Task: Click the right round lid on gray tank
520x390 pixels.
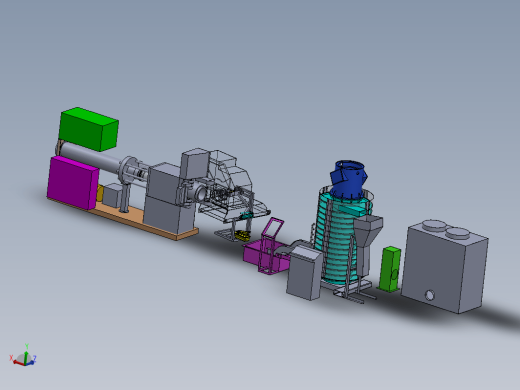Action: pyautogui.click(x=458, y=233)
